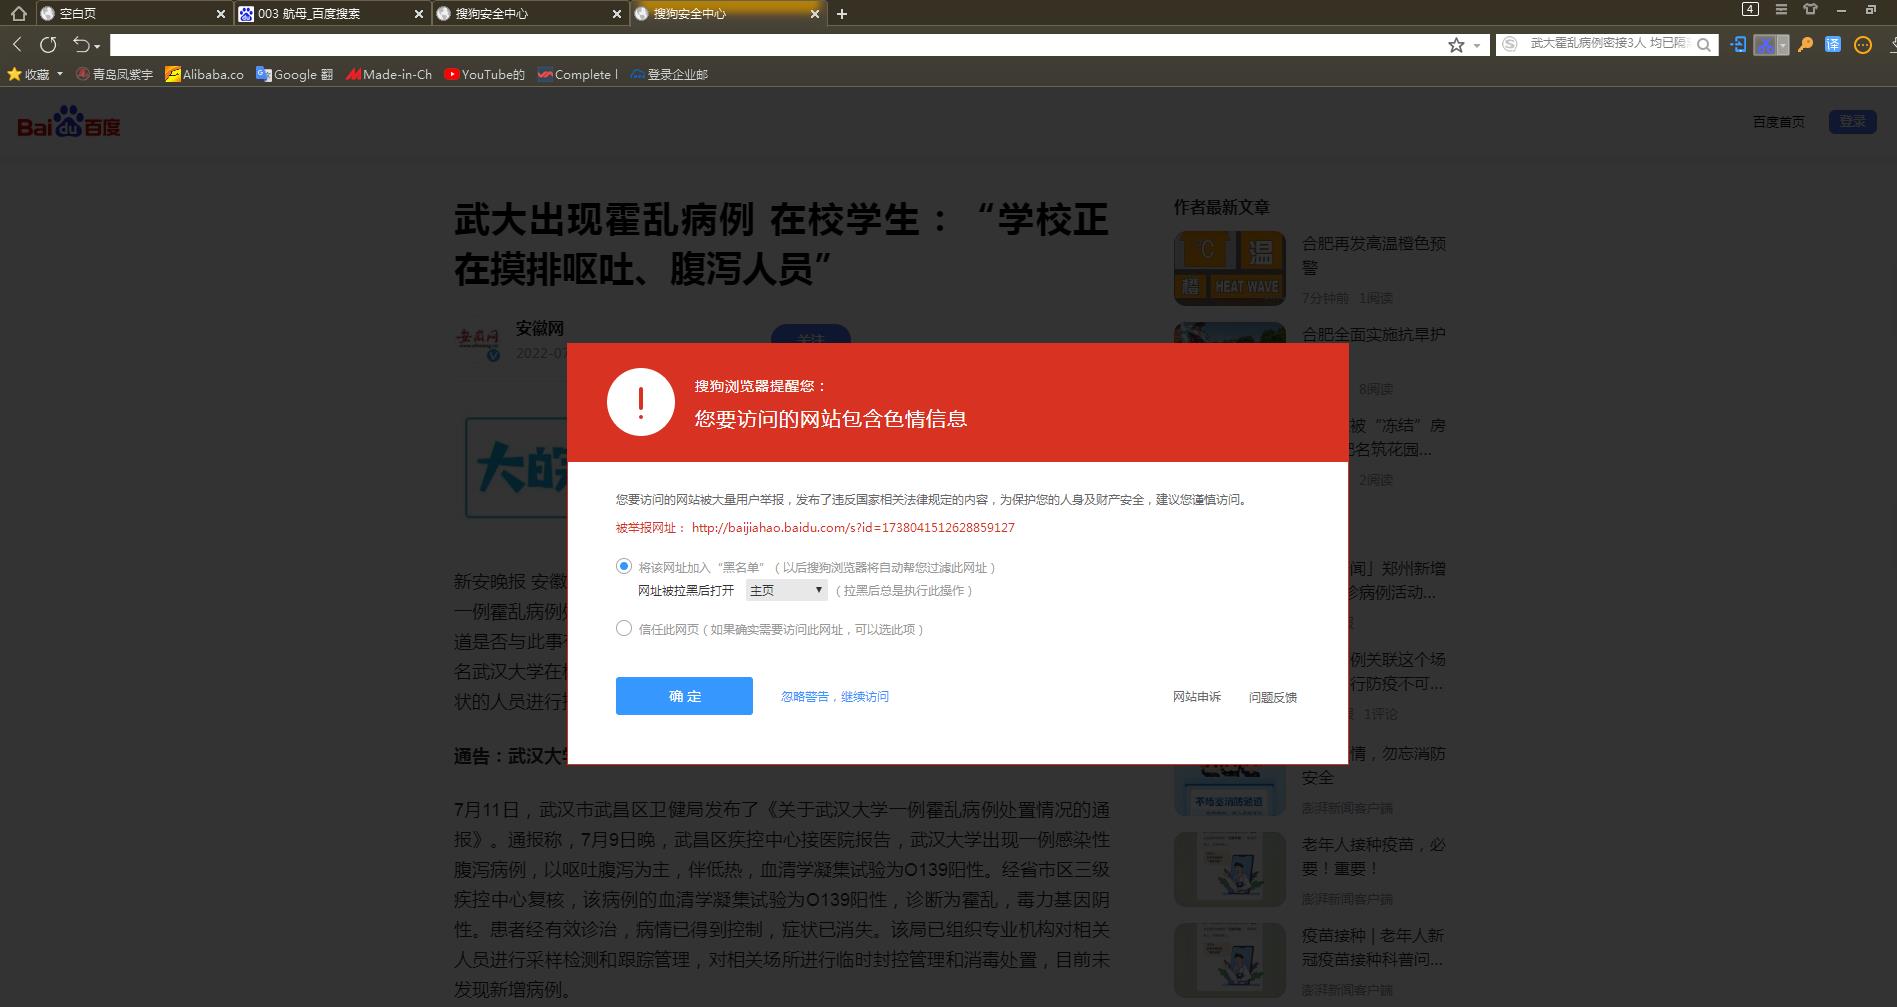Open the 主页 dropdown menu

(786, 590)
